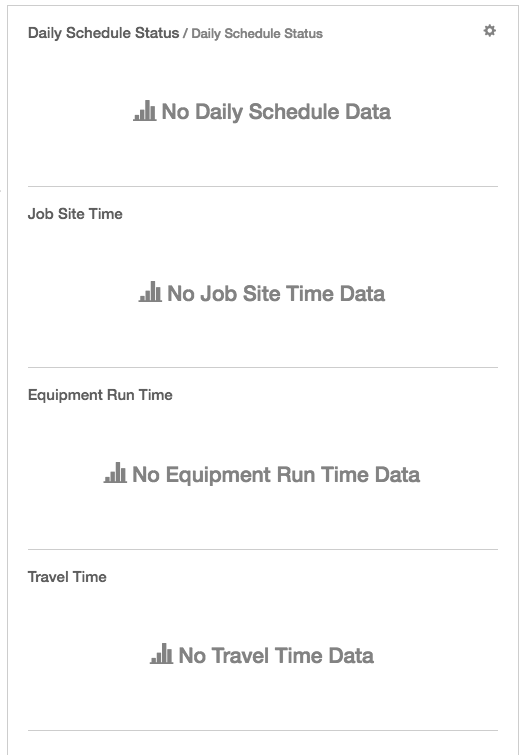Click the bar chart icon beside No Daily Schedule Data
The width and height of the screenshot is (526, 755).
(x=145, y=111)
